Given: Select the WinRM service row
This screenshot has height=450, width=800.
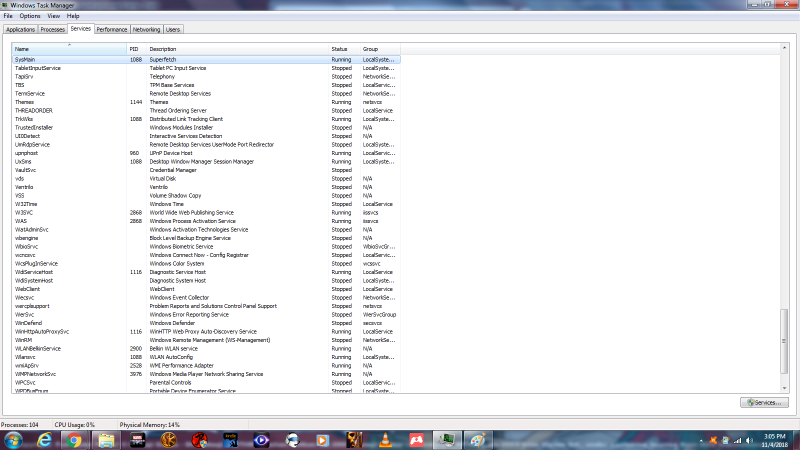Looking at the screenshot, I should (206, 340).
